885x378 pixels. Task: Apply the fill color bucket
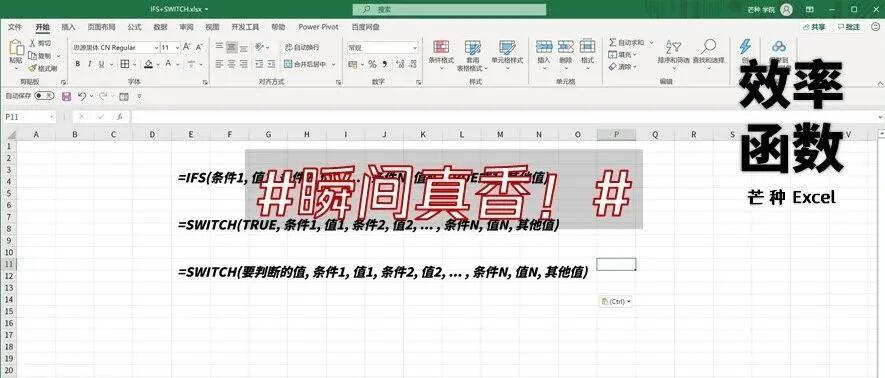[148, 64]
